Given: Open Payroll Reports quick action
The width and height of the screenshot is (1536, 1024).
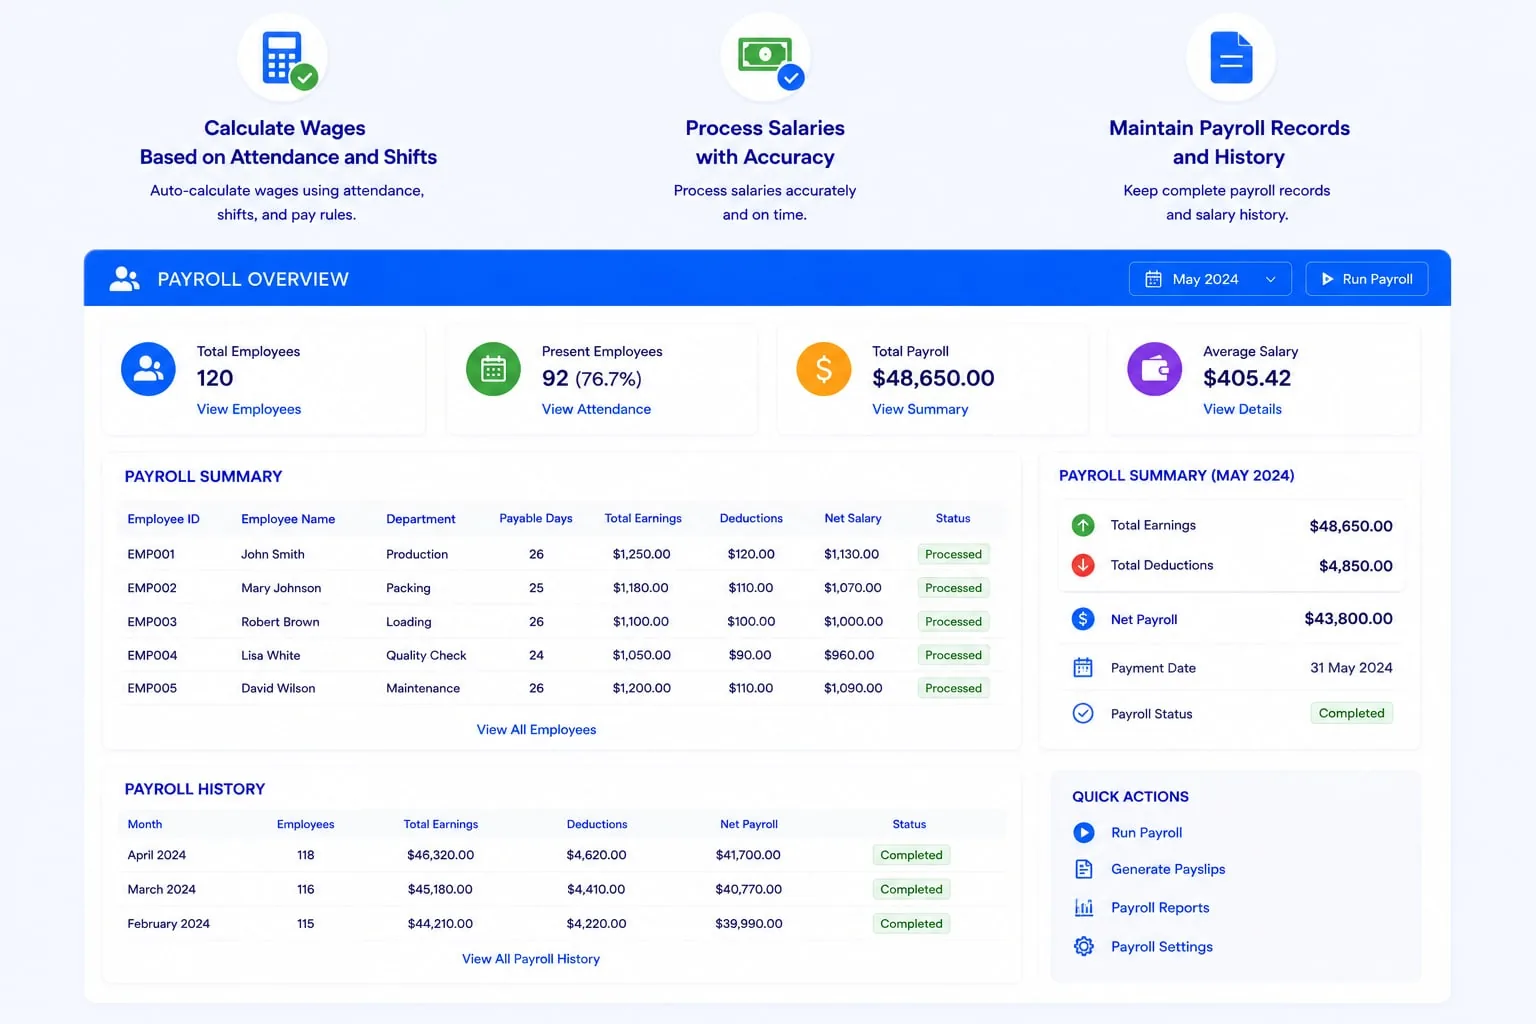Looking at the screenshot, I should tap(1160, 908).
